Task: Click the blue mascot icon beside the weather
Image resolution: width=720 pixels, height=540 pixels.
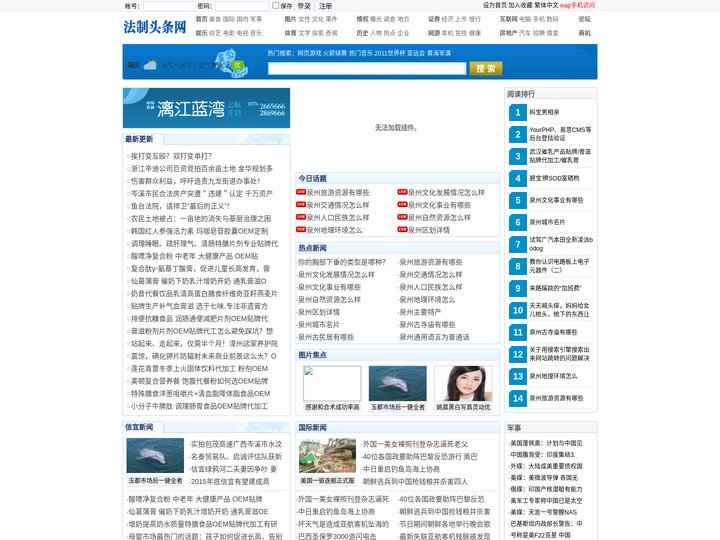Action: [231, 63]
